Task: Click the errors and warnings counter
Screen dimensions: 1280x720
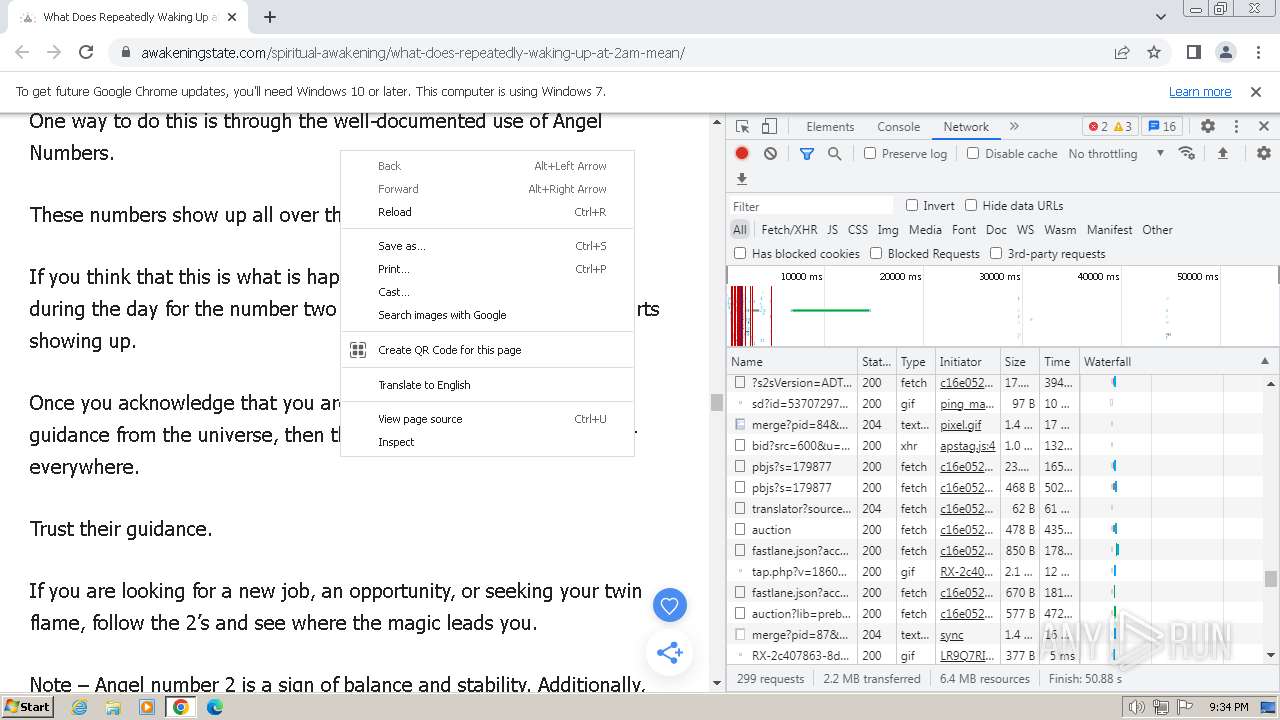Action: pyautogui.click(x=1111, y=127)
